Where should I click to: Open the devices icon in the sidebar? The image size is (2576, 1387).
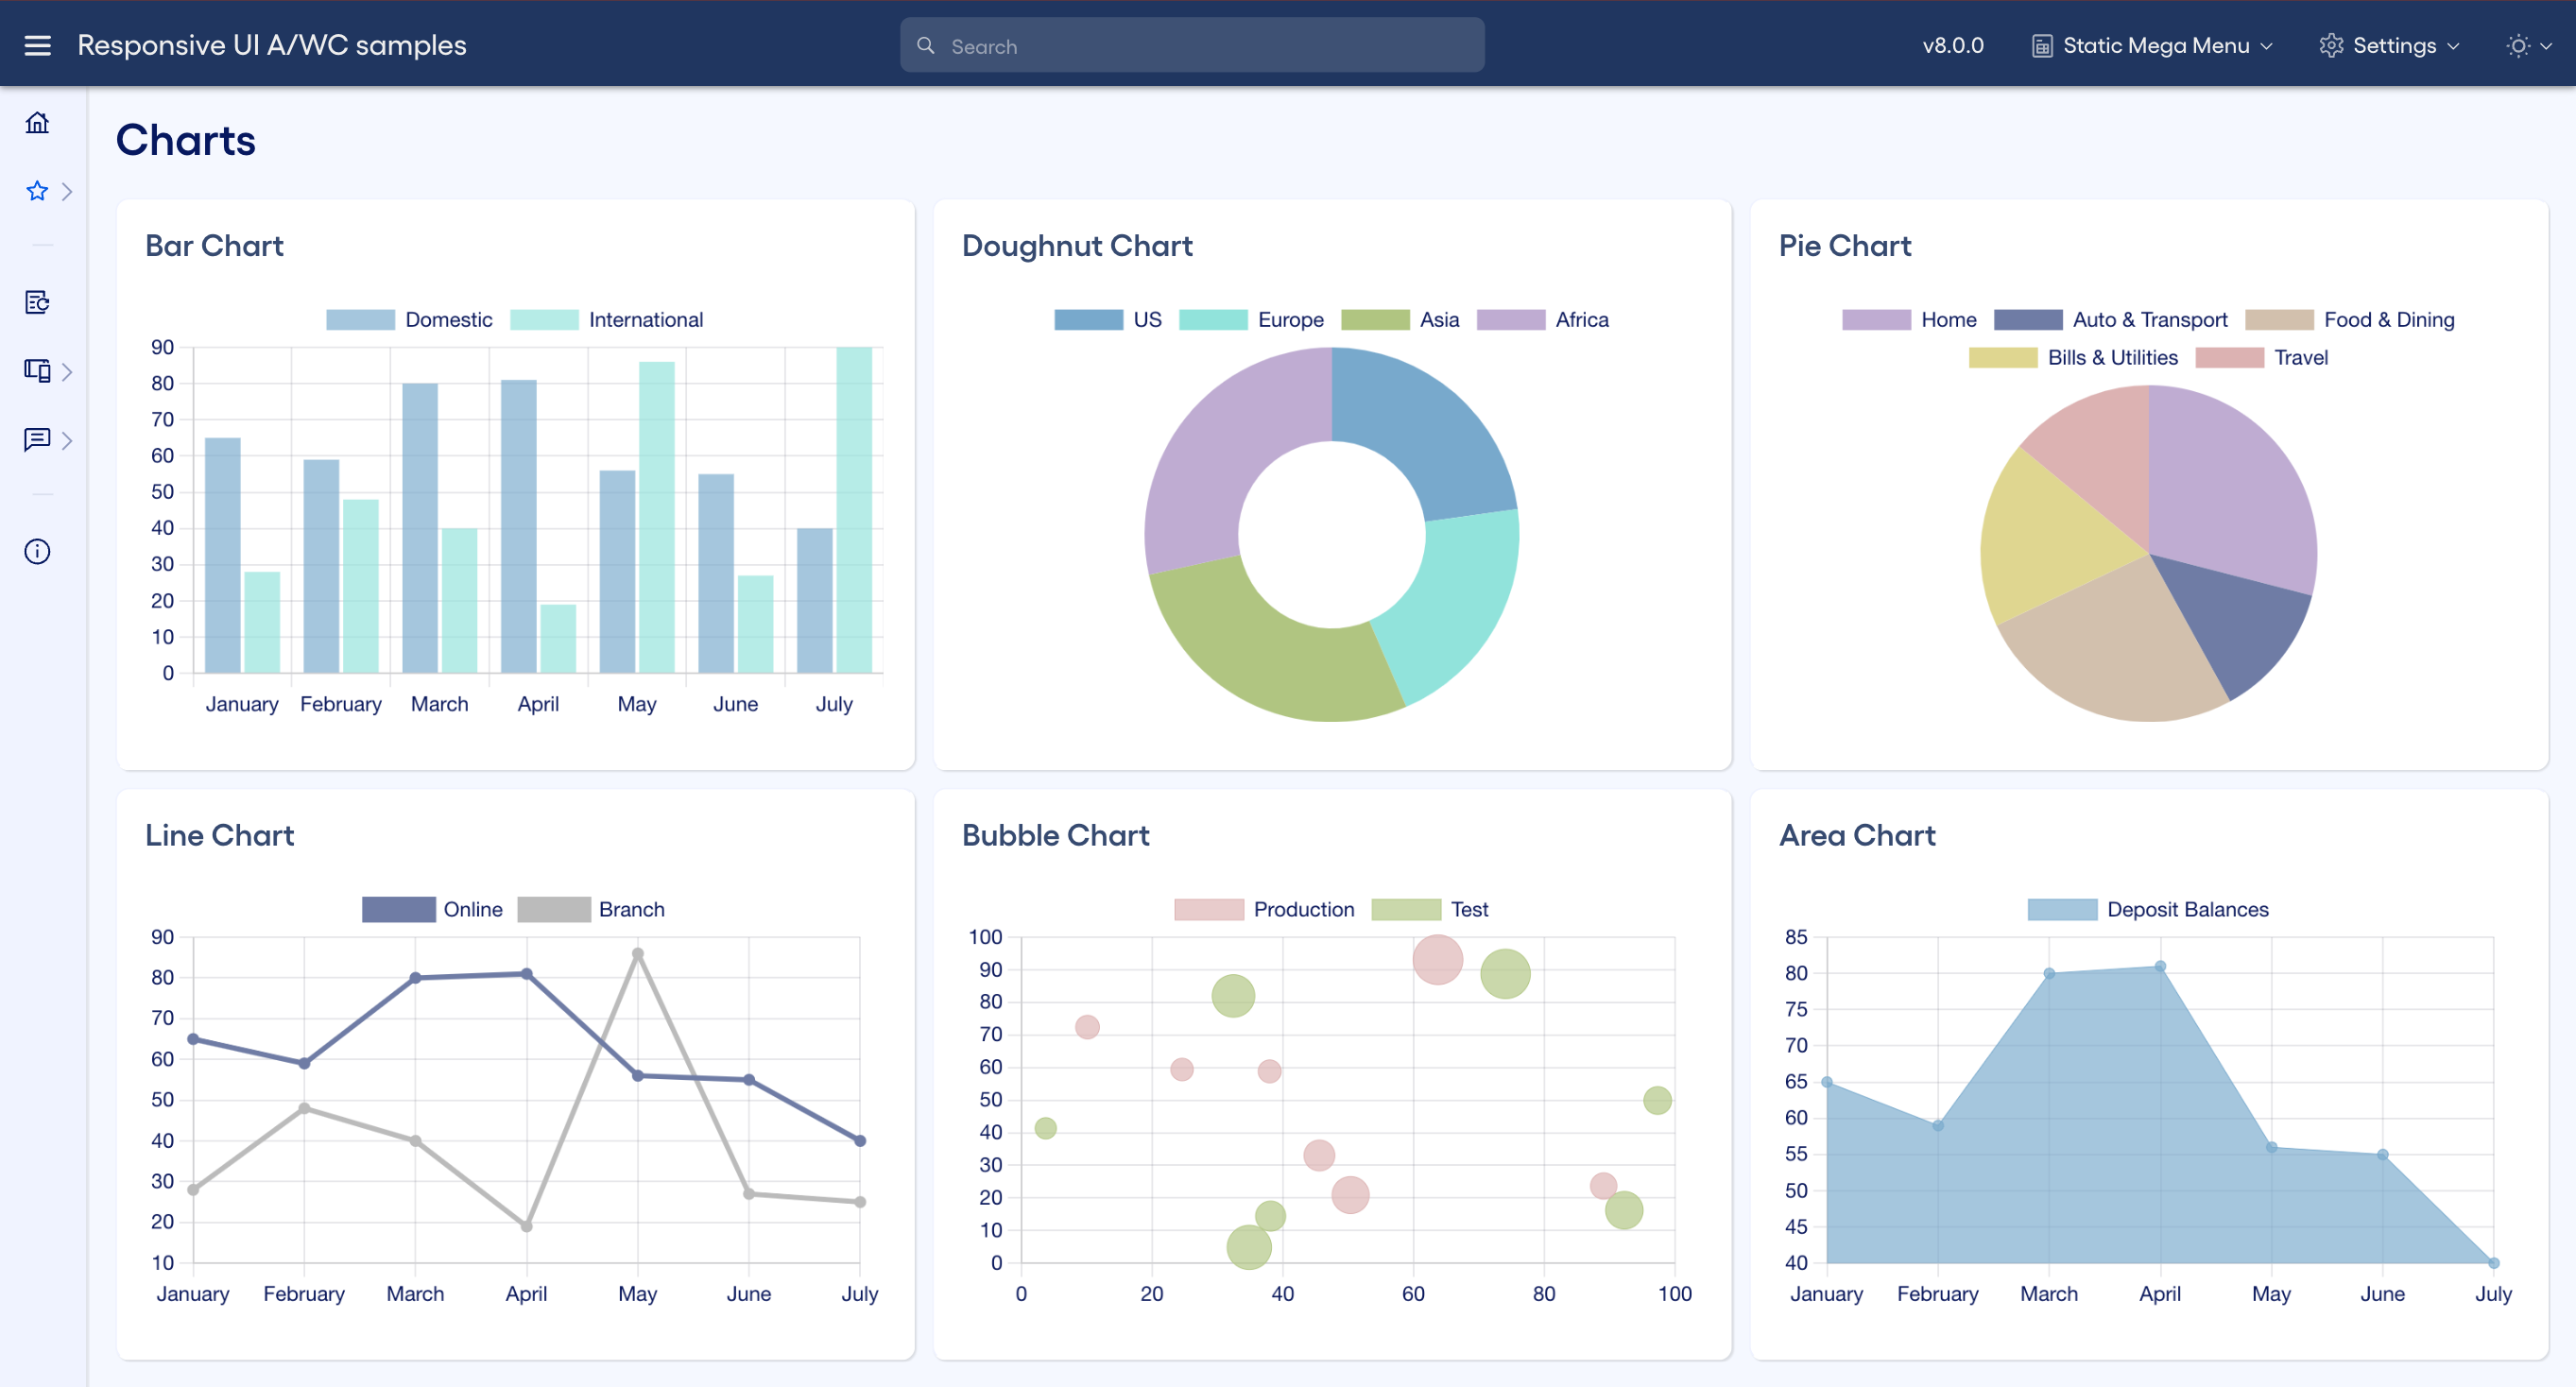coord(37,371)
